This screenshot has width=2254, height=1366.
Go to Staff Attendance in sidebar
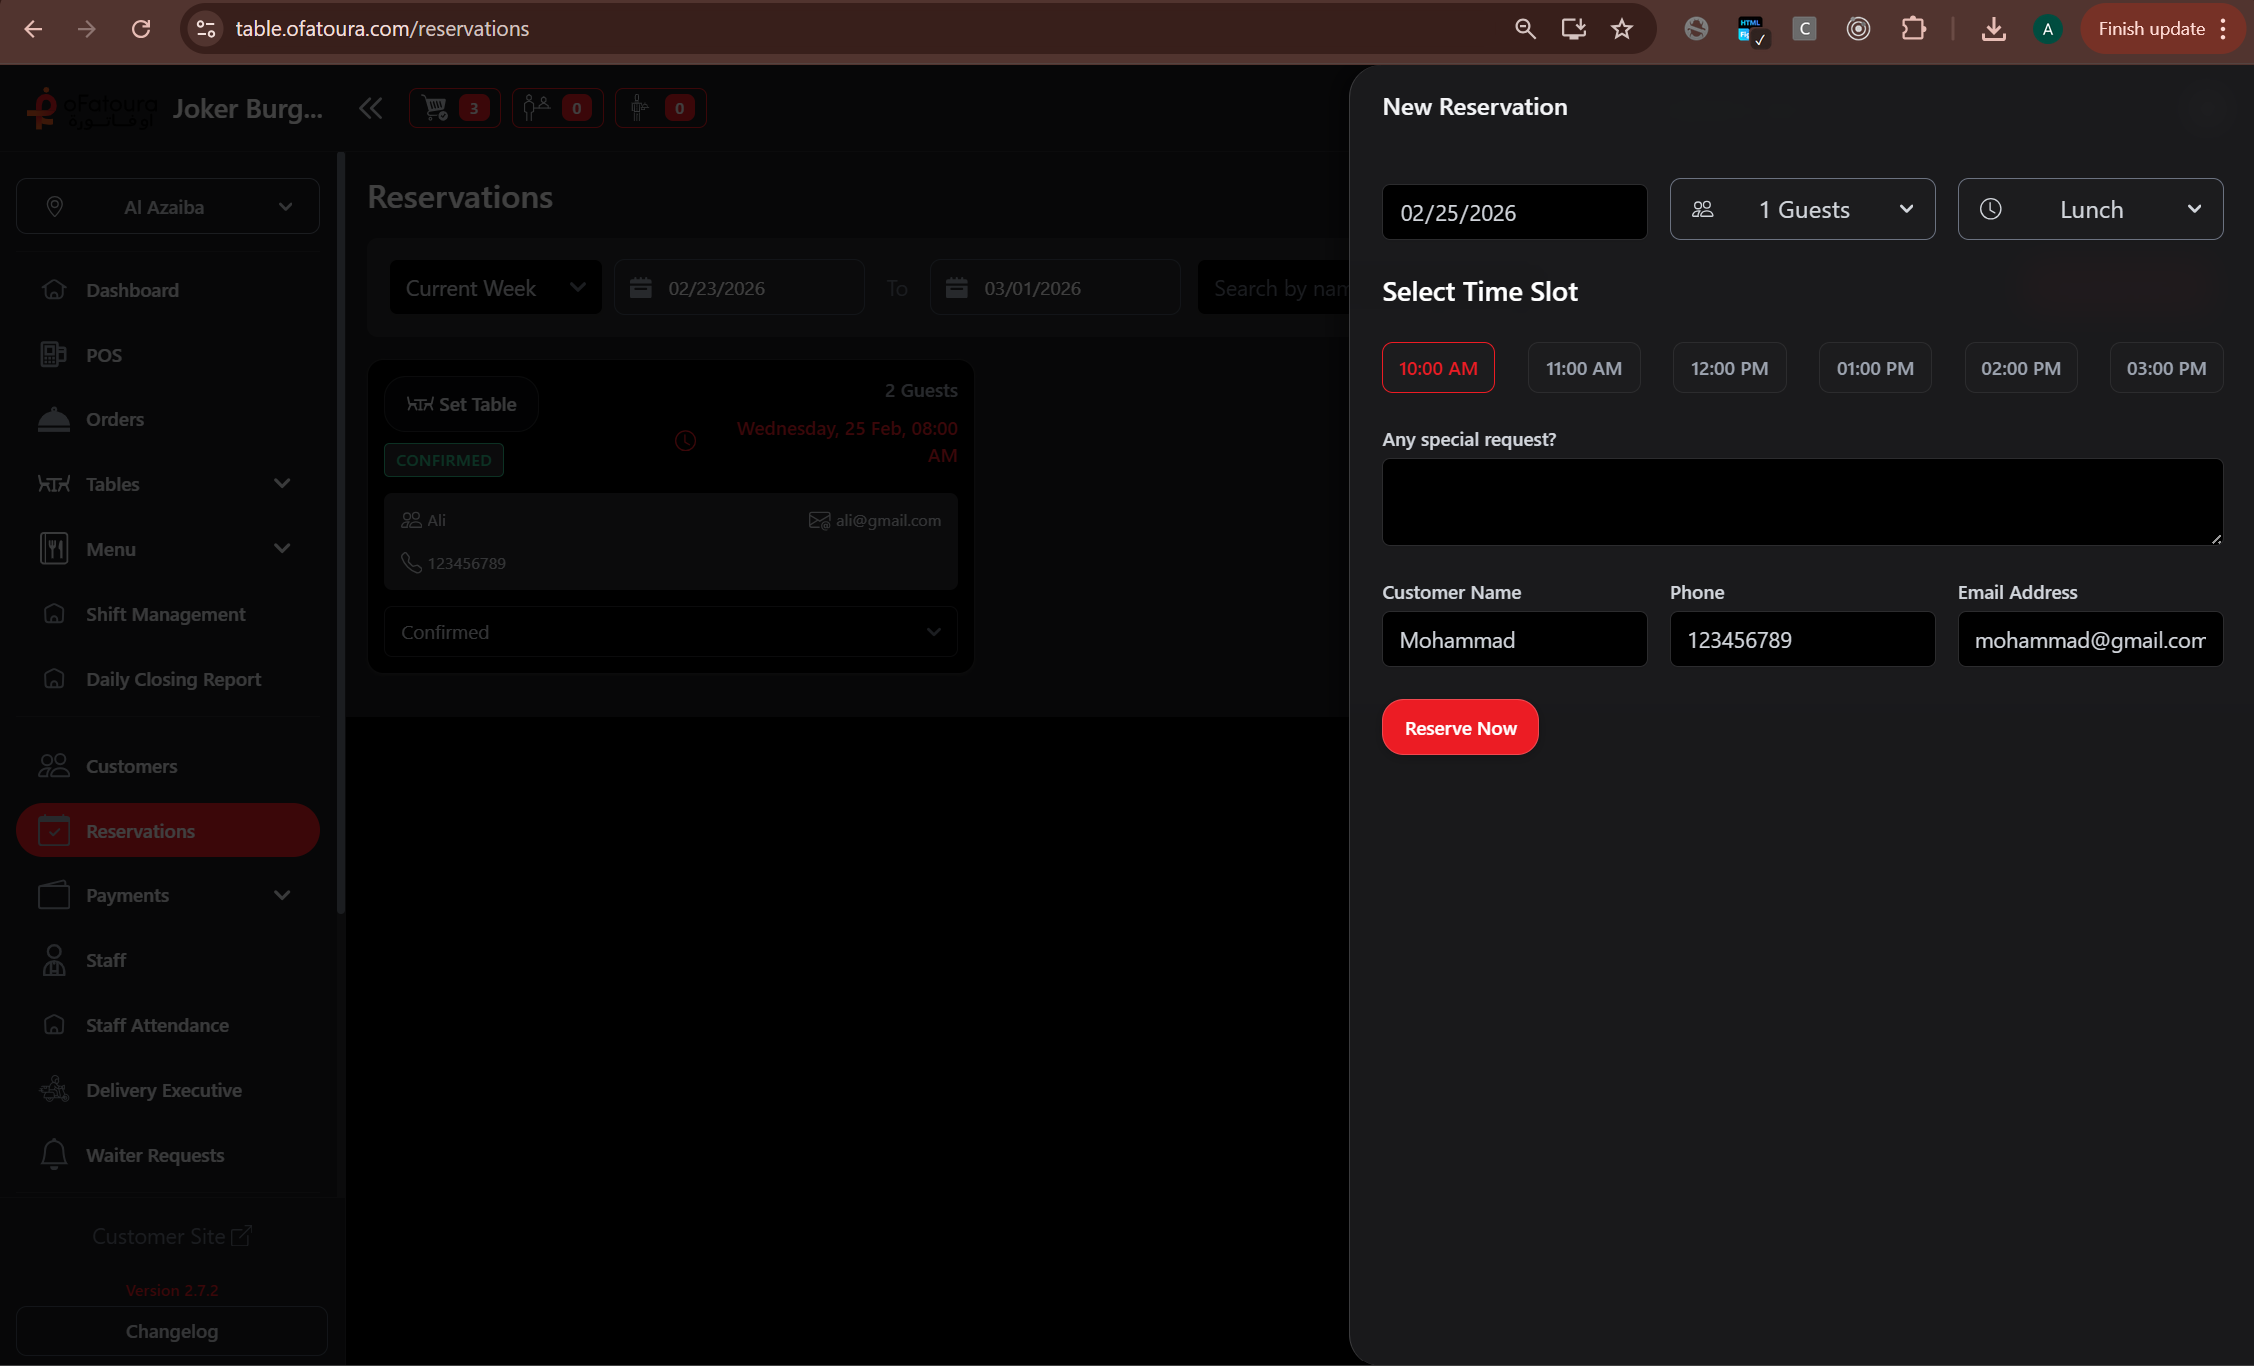pos(157,1025)
